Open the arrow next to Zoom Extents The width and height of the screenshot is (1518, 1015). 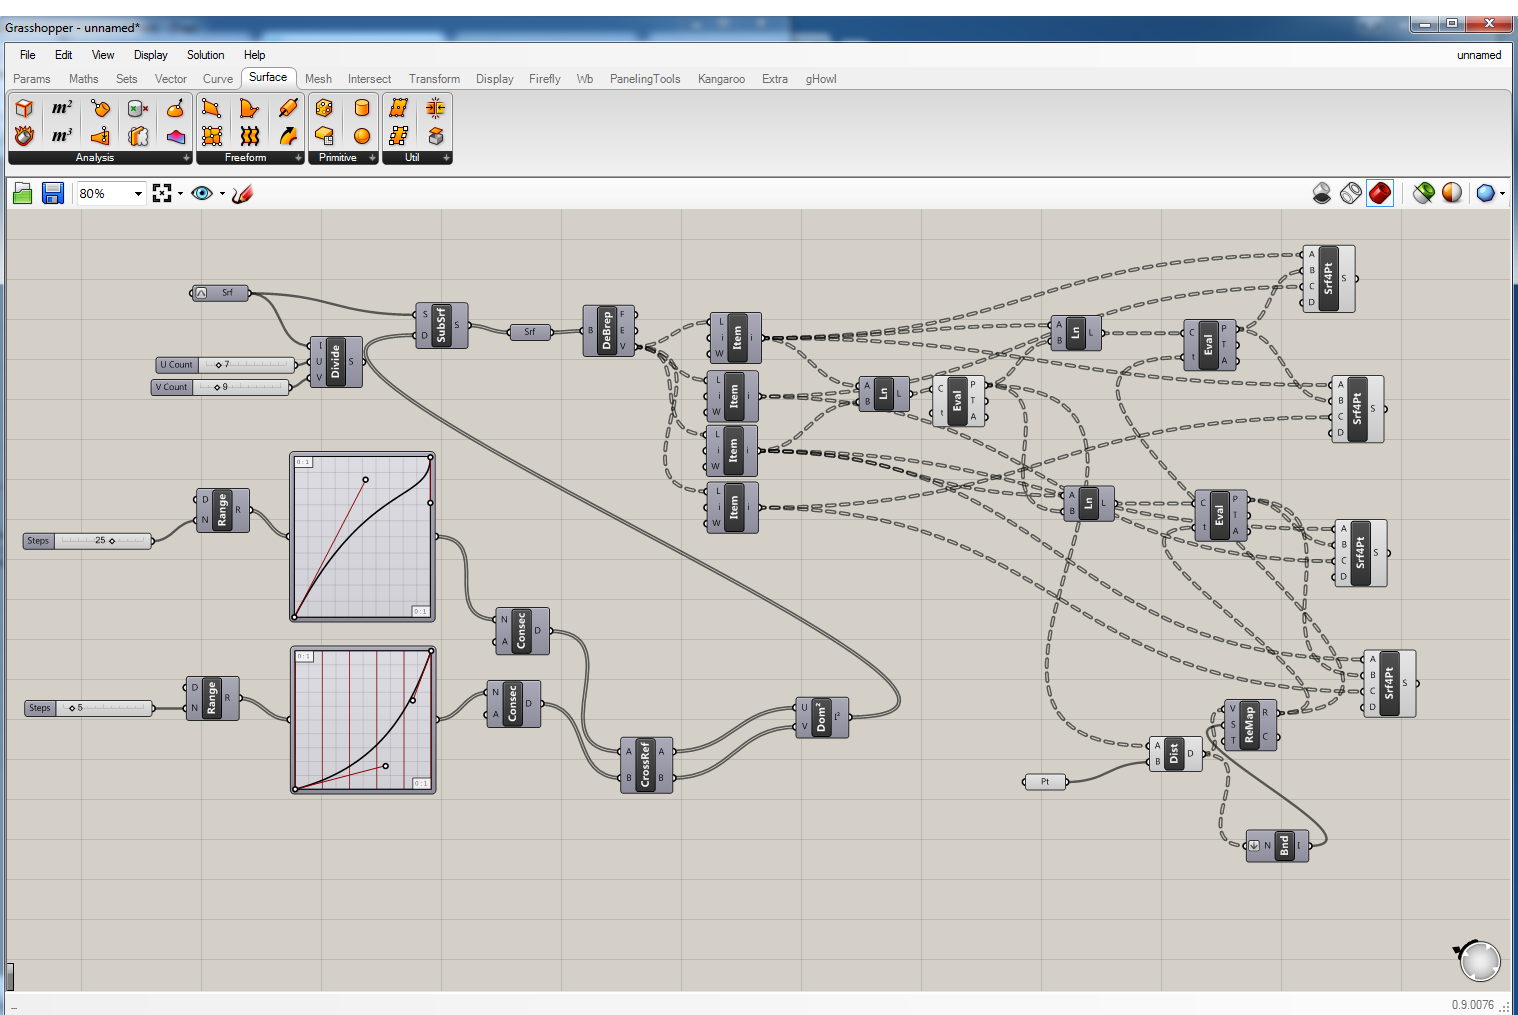180,194
